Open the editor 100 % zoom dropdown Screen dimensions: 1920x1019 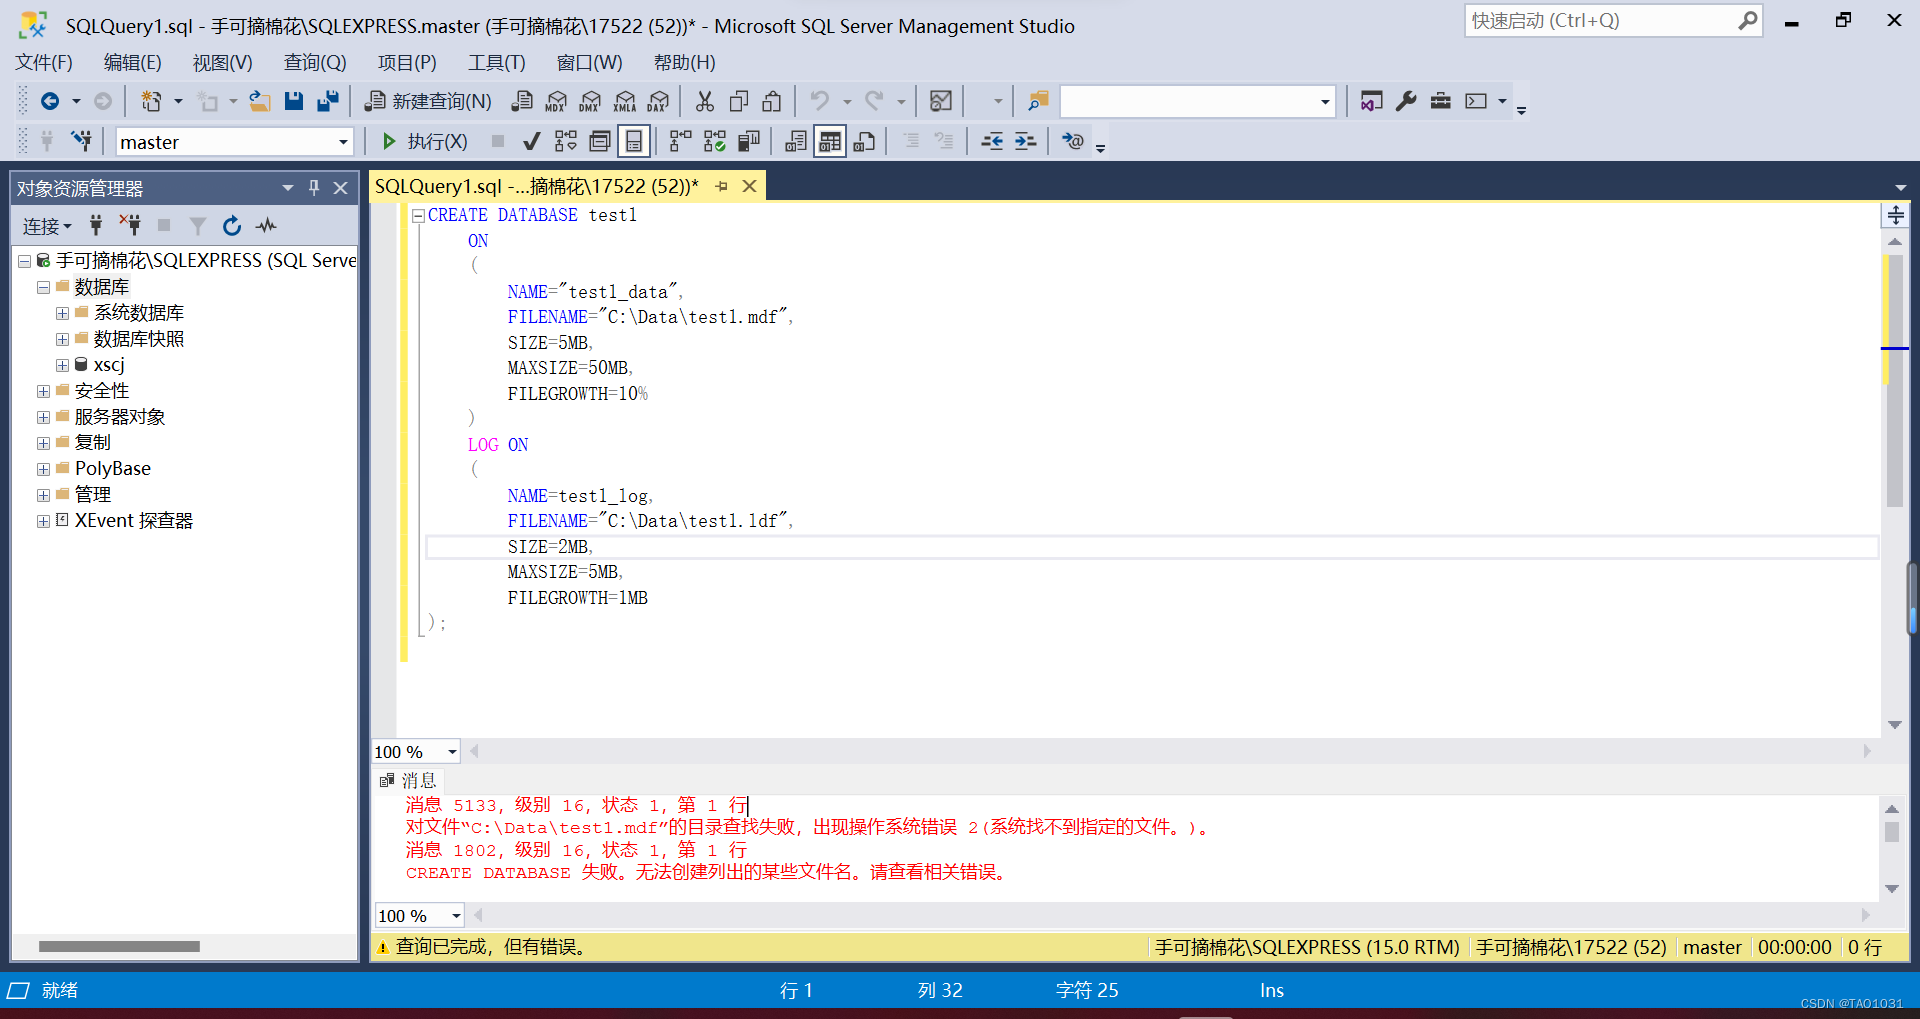452,752
